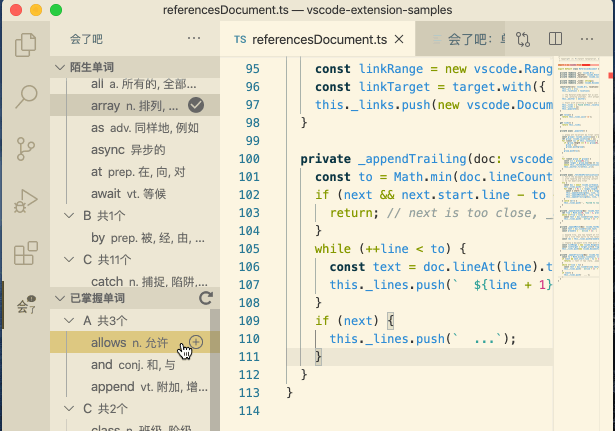
Task: Close the referencesDocument.ts tab
Action: coord(399,39)
